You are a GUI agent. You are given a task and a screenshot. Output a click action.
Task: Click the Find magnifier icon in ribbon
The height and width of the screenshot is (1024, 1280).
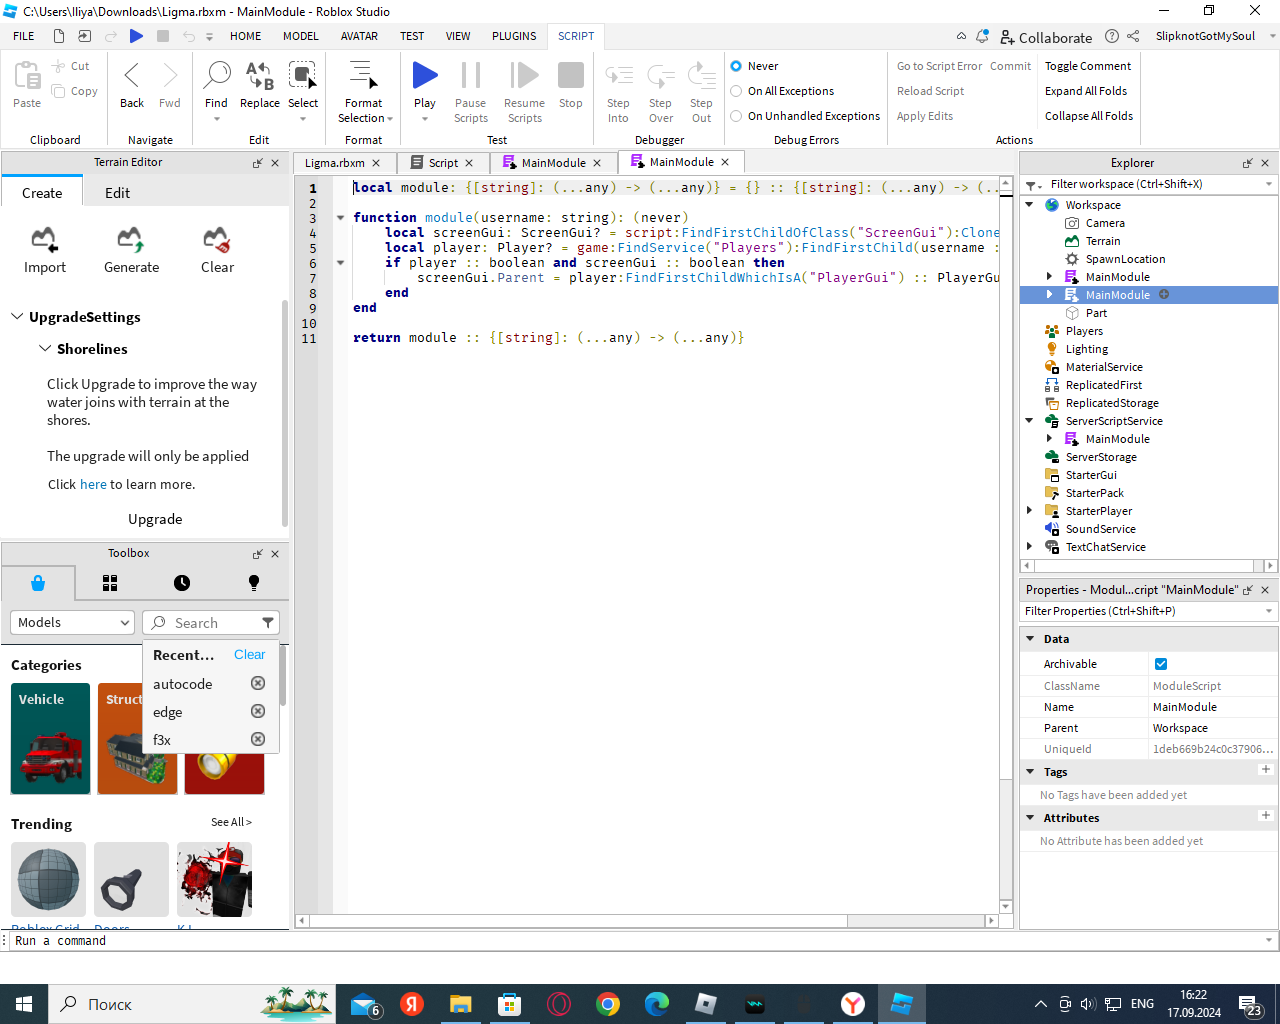[x=216, y=76]
